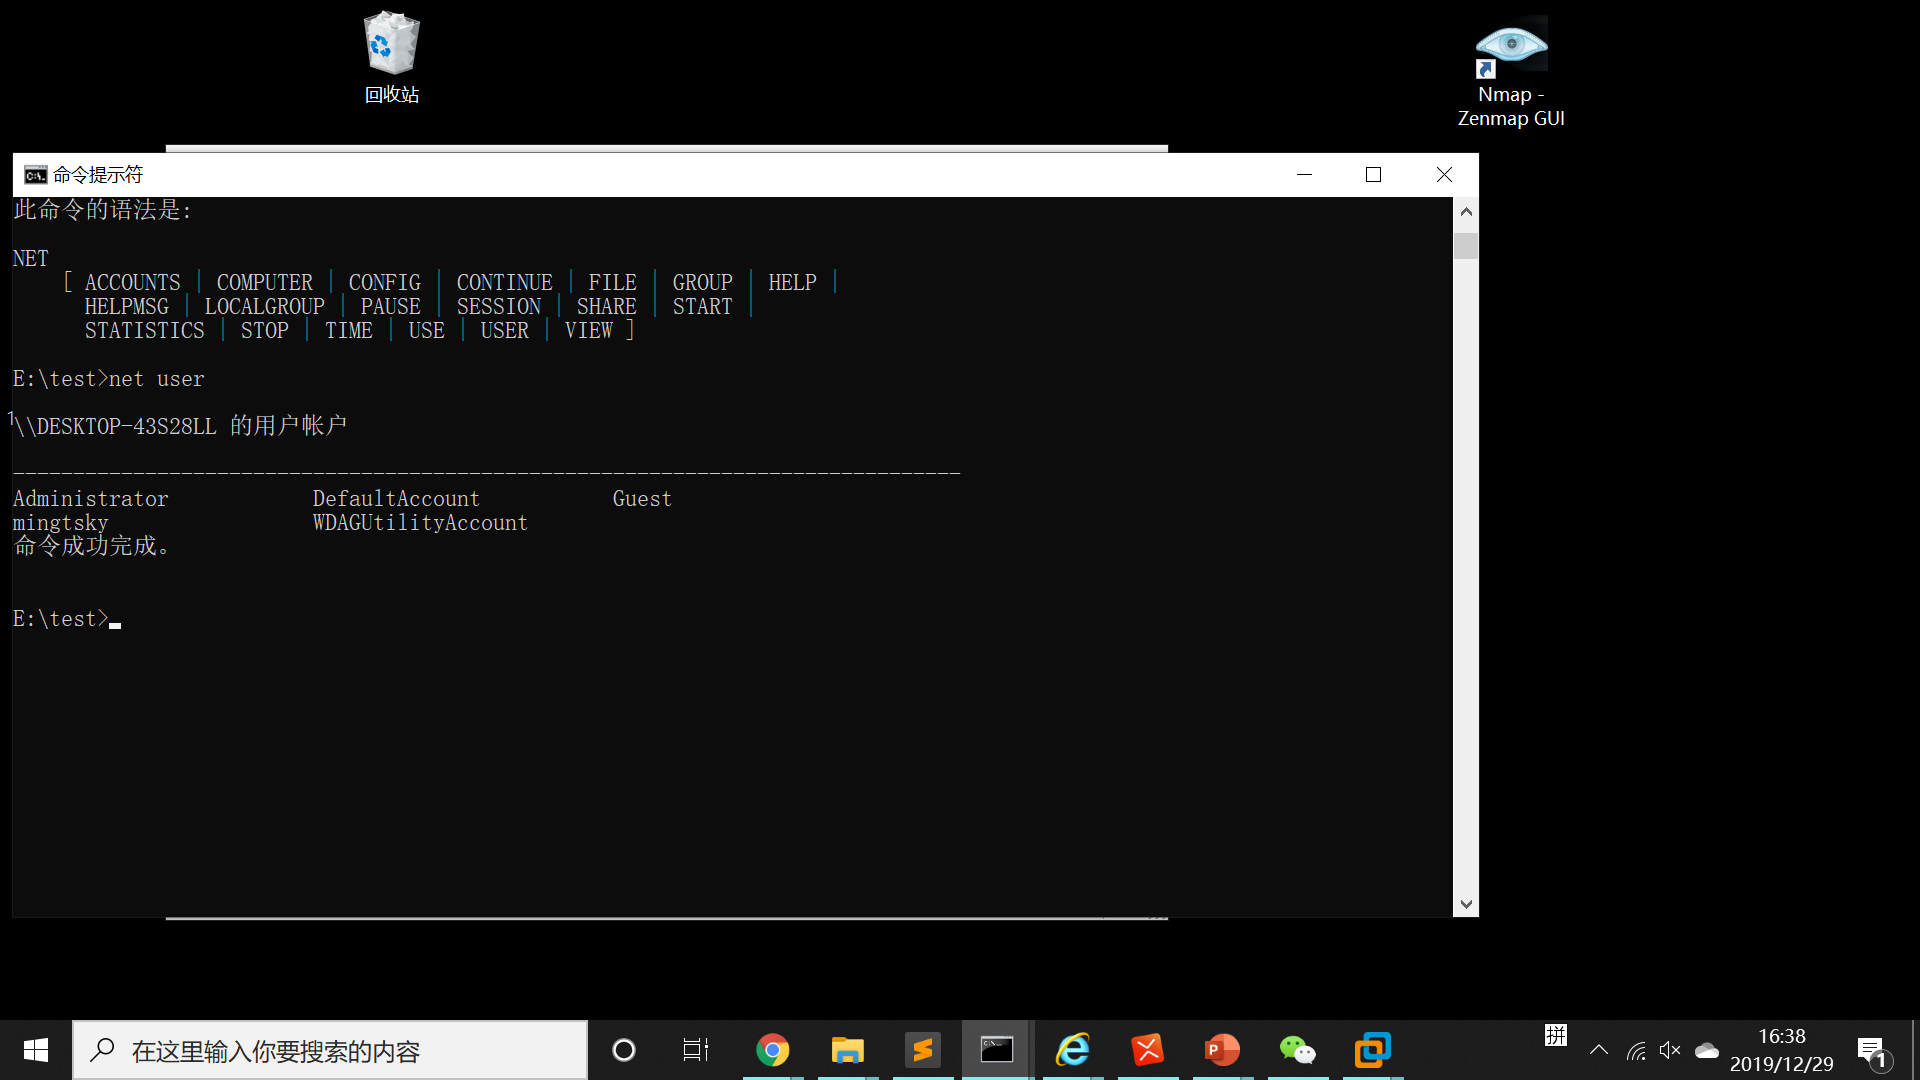Open File Explorer from taskbar
The image size is (1920, 1080).
[x=847, y=1050]
